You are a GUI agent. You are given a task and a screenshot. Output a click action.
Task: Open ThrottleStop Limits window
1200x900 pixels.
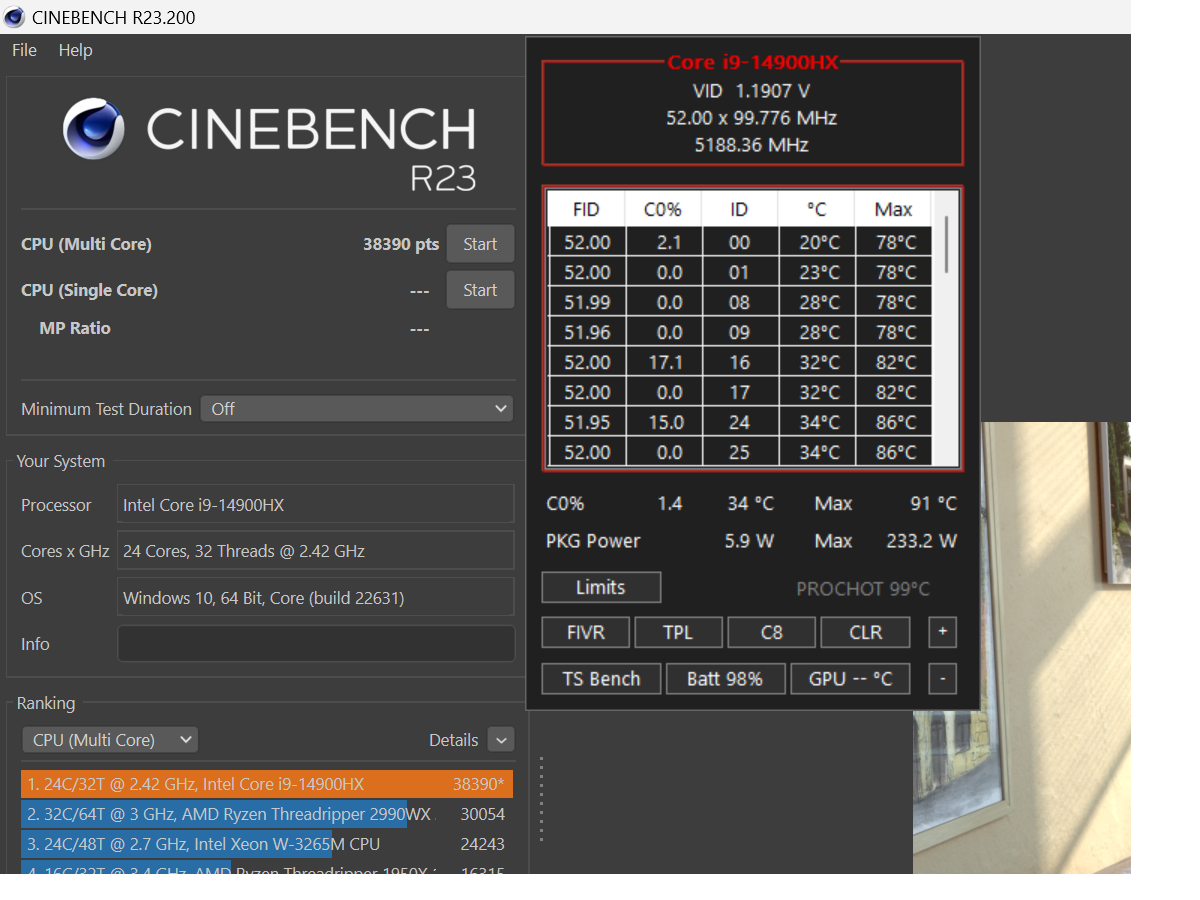[601, 587]
